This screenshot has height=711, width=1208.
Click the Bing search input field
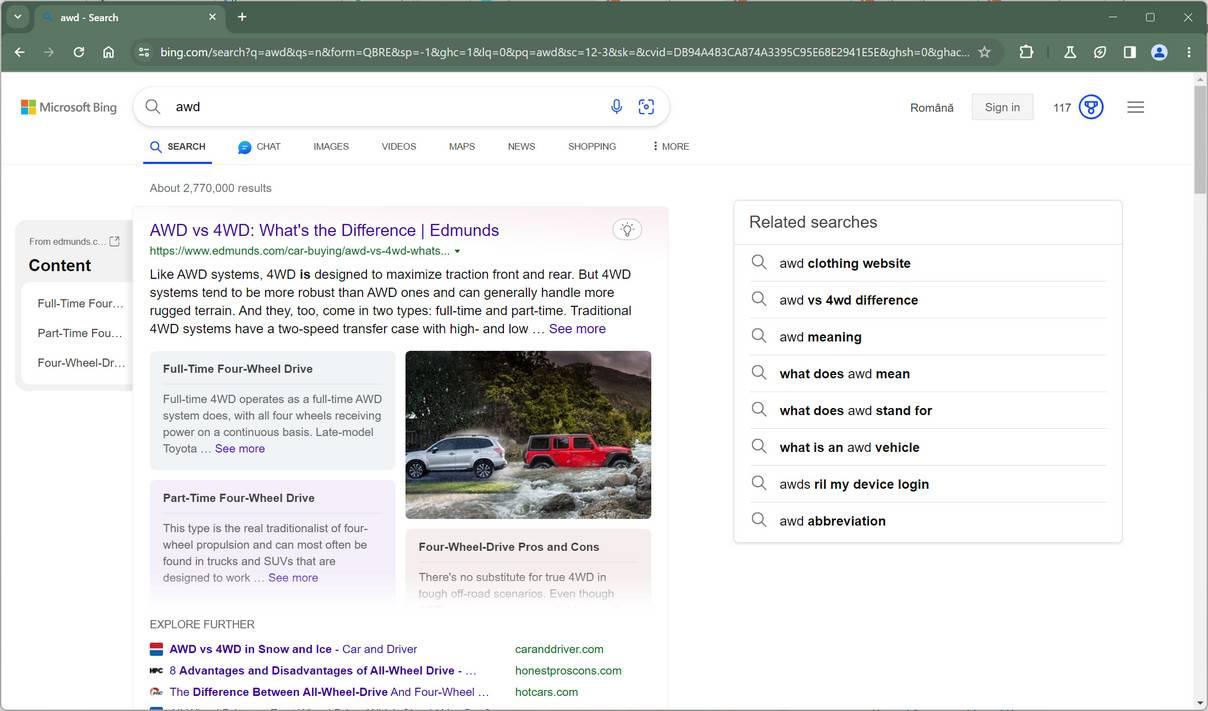coord(380,107)
